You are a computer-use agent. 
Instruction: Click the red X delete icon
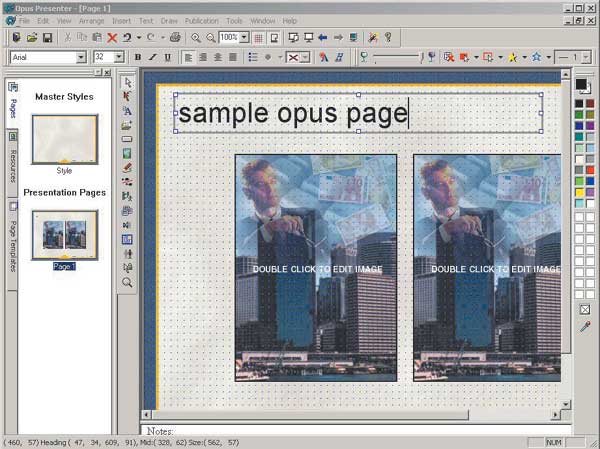click(x=112, y=38)
